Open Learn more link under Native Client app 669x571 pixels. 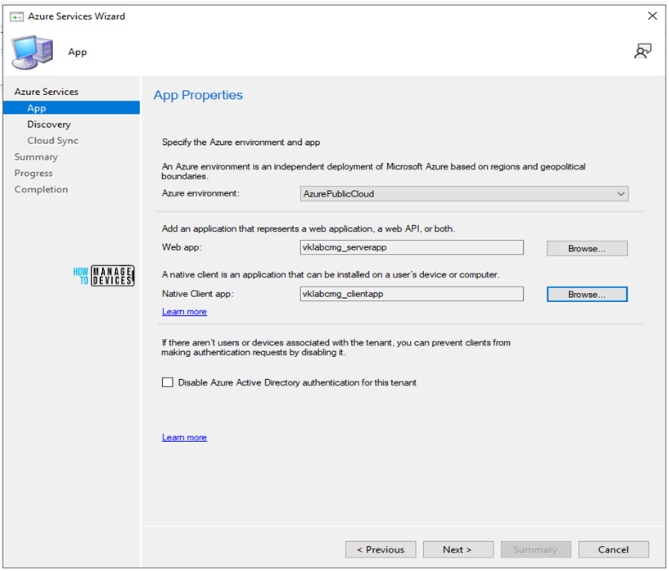pos(184,312)
